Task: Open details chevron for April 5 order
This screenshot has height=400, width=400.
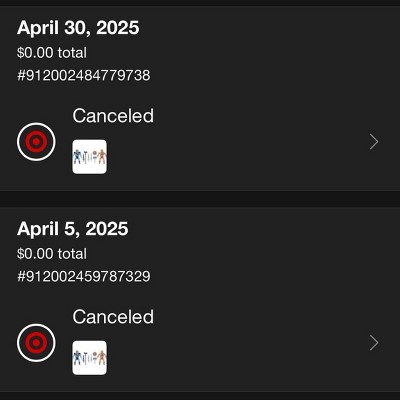Action: (374, 343)
